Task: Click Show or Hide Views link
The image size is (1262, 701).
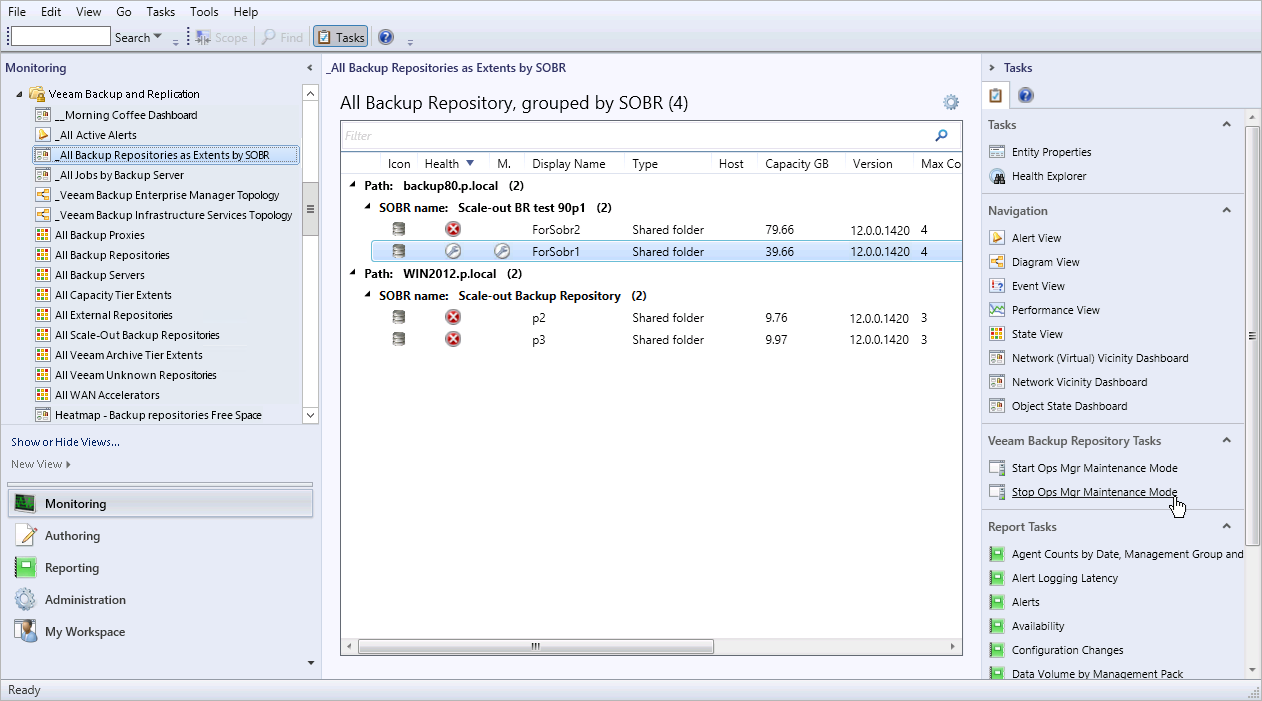Action: 65,442
